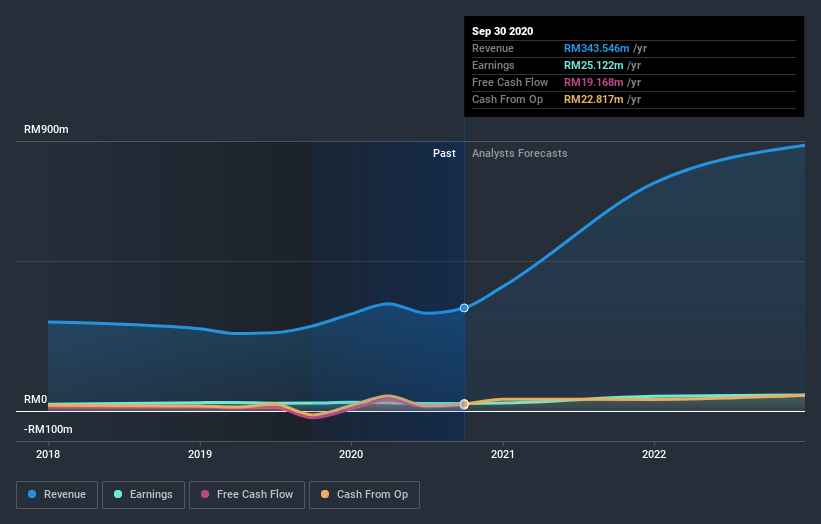The width and height of the screenshot is (821, 524).
Task: Toggle the Cash From Op legend button
Action: (364, 495)
